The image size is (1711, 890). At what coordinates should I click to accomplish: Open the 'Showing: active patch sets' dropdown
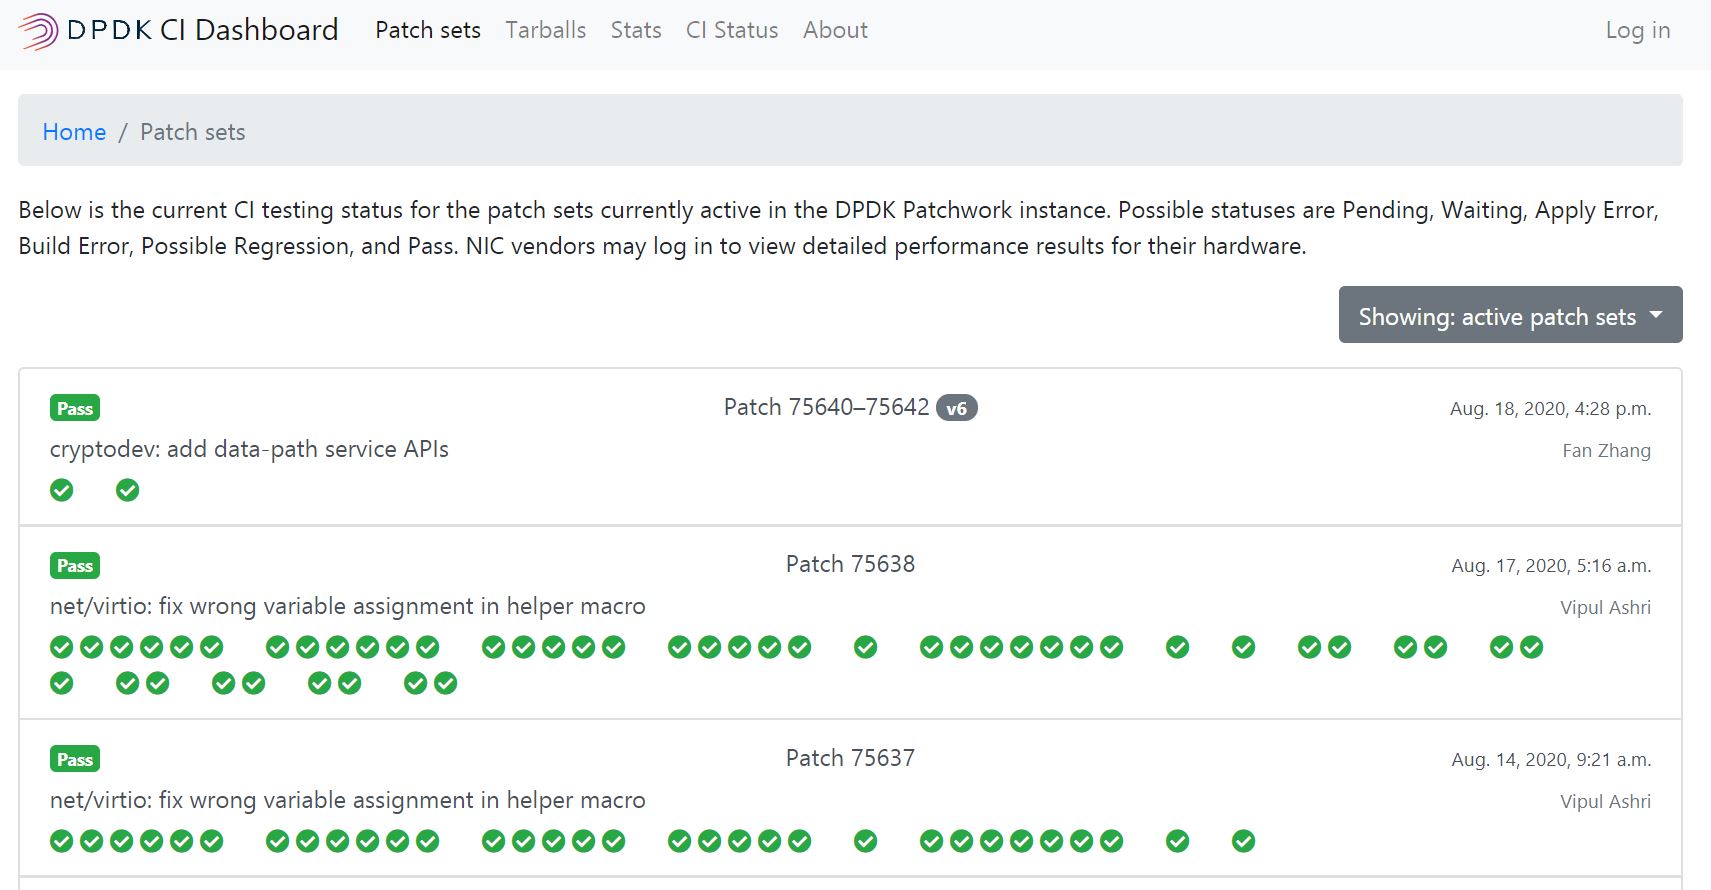point(1510,316)
